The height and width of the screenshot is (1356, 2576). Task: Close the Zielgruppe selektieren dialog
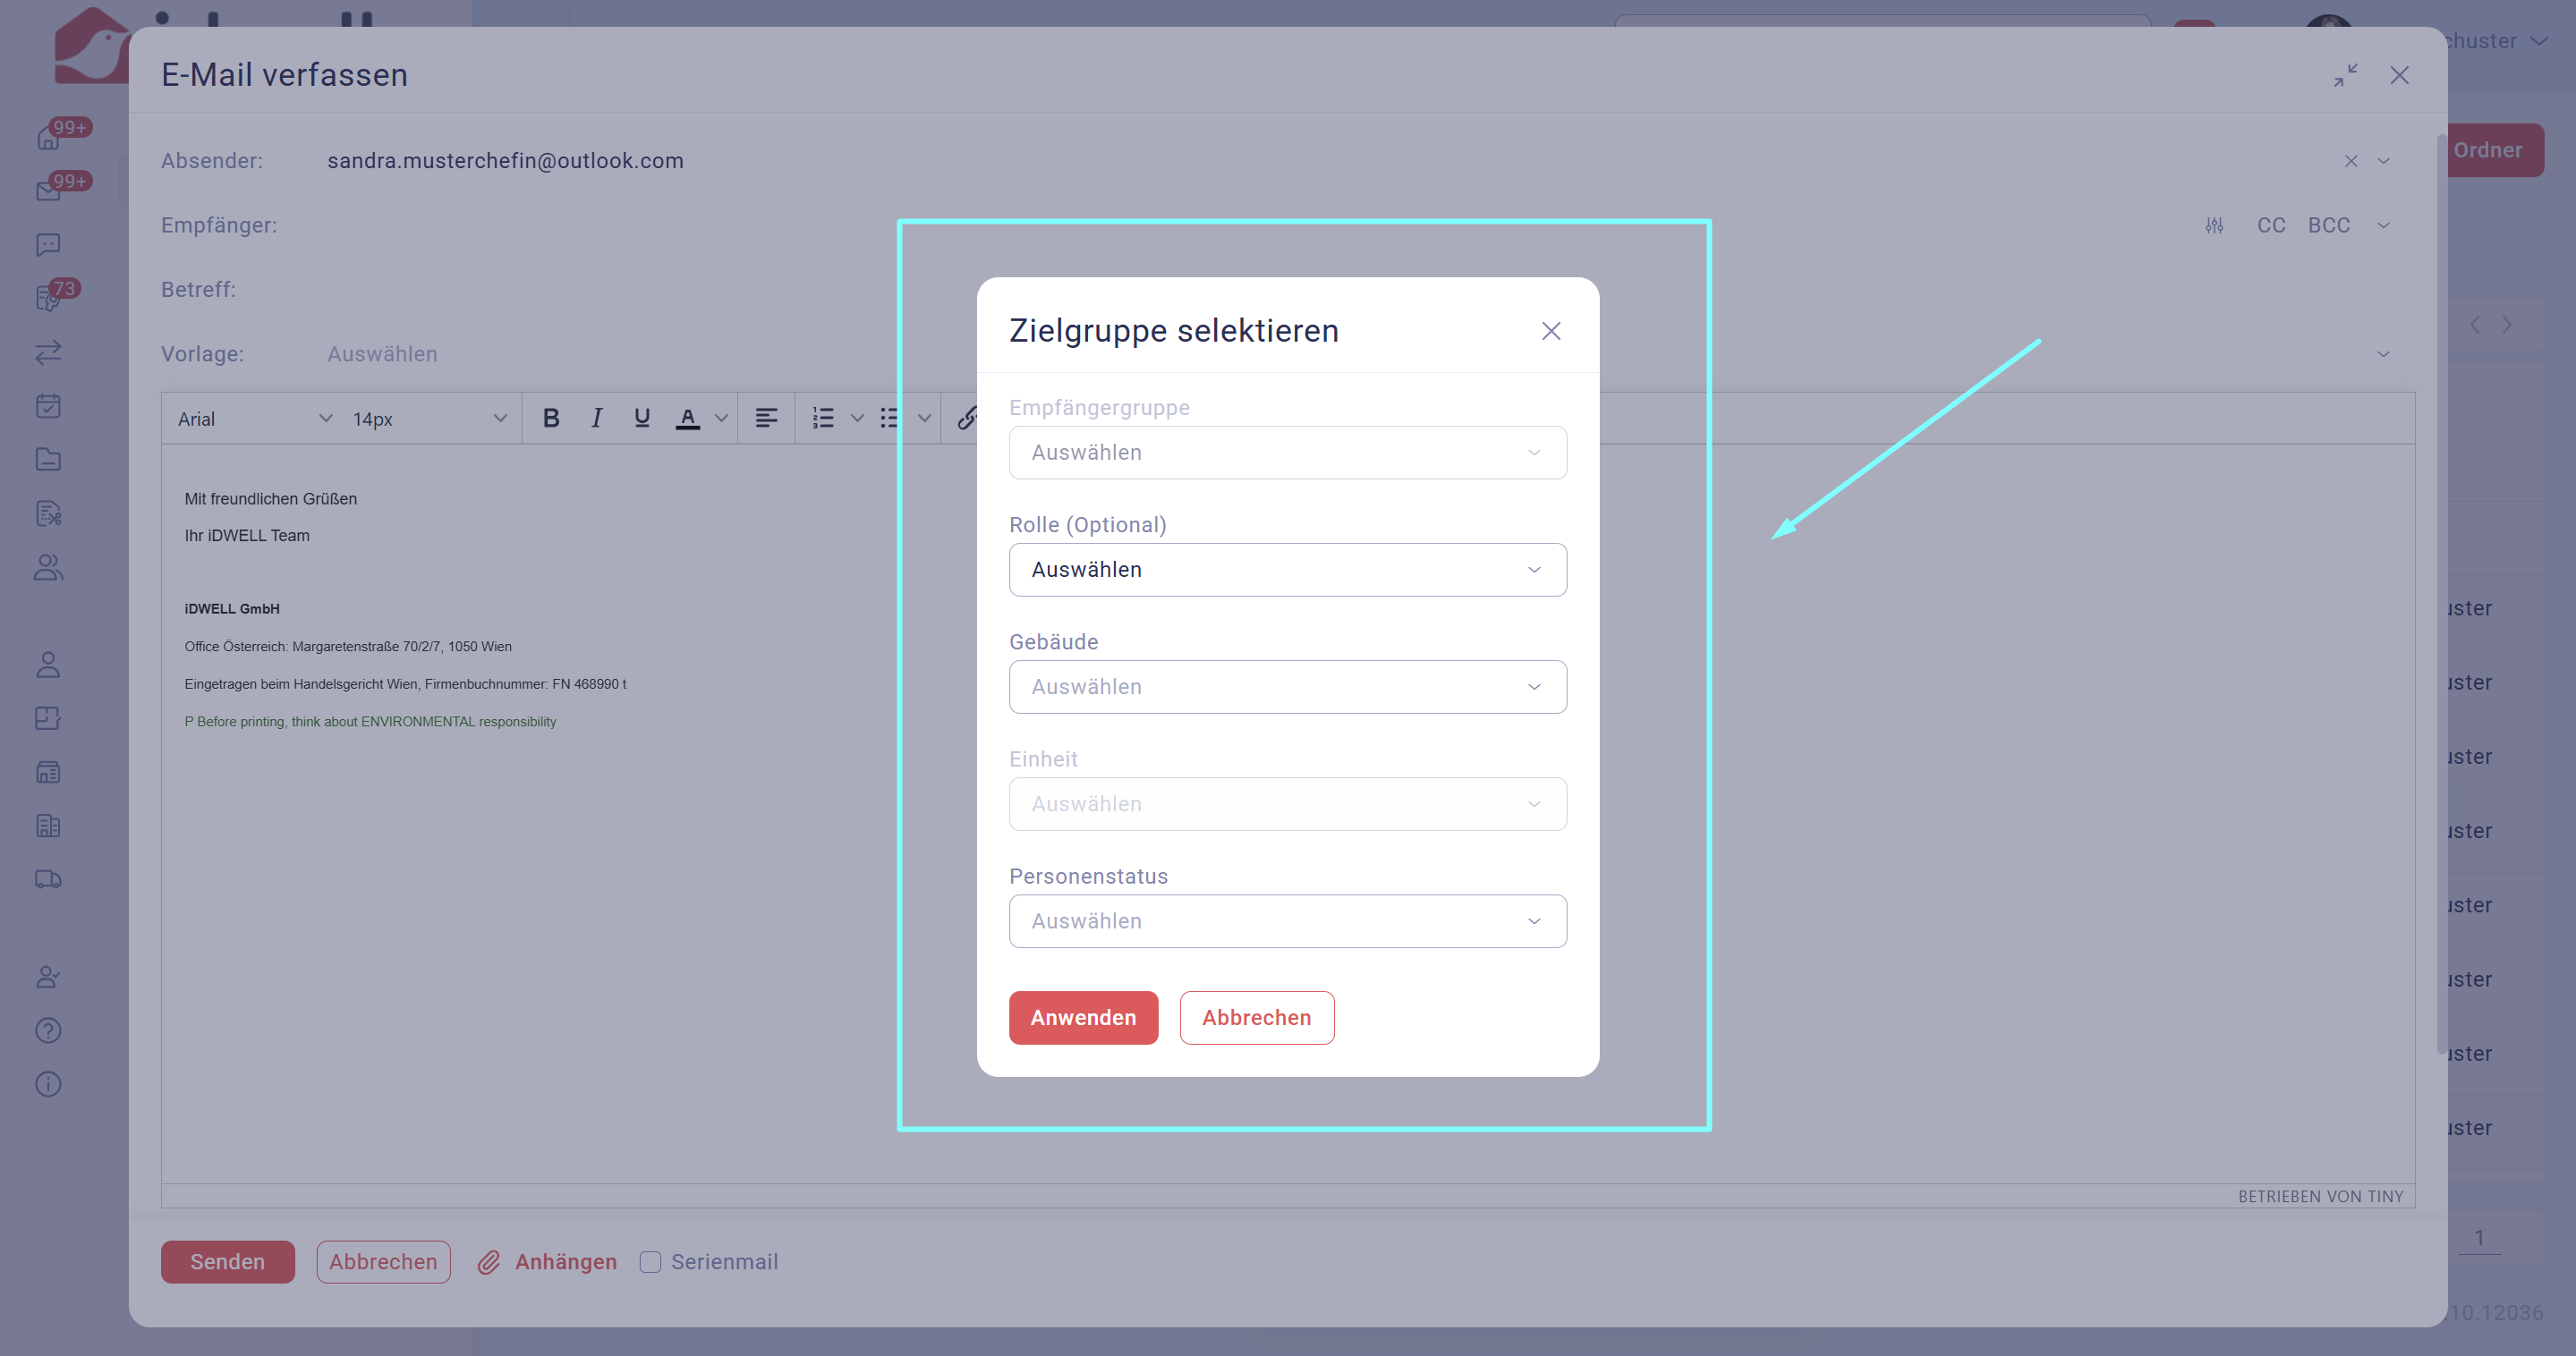pyautogui.click(x=1550, y=331)
